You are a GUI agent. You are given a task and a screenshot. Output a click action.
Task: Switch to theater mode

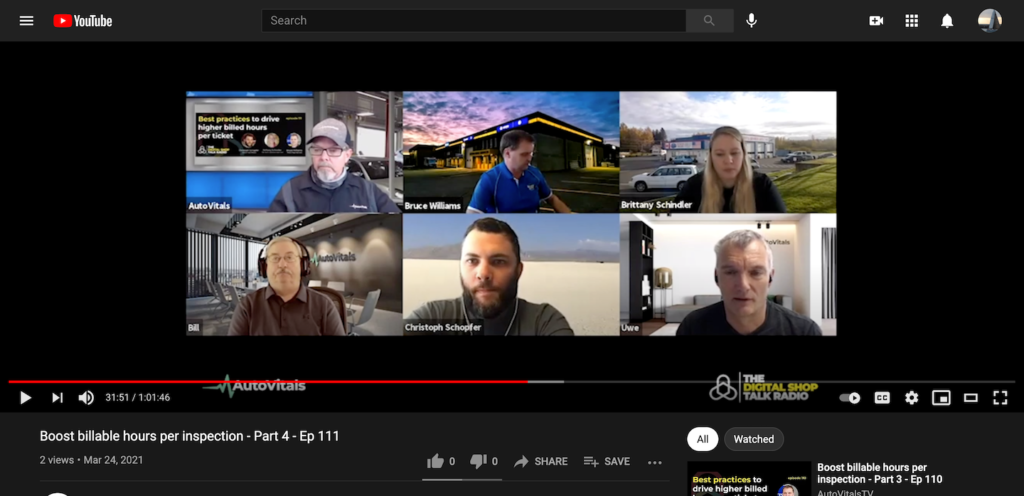[x=971, y=398]
